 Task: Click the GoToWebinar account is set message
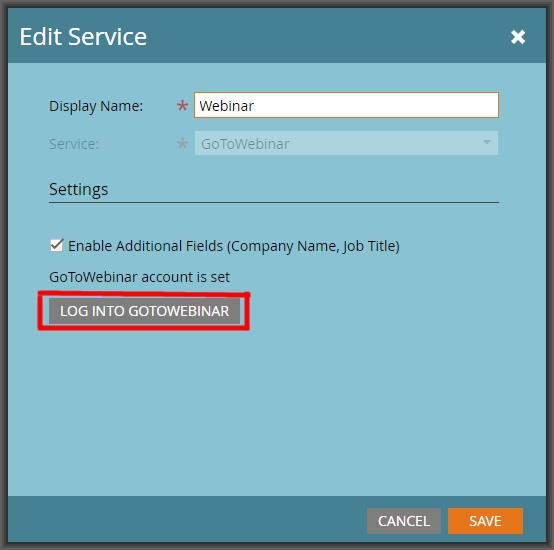139,277
